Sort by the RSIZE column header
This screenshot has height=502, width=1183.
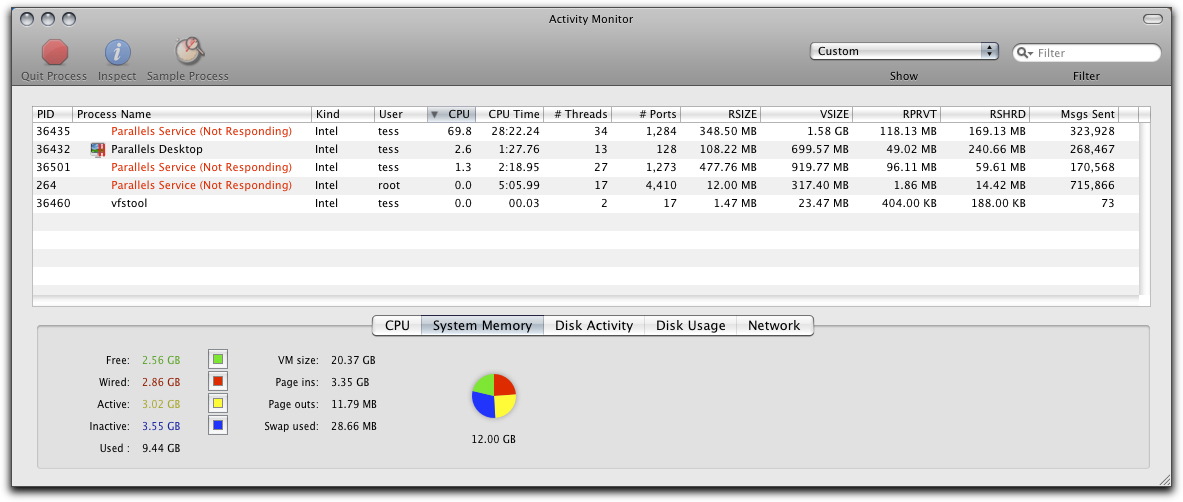point(721,114)
